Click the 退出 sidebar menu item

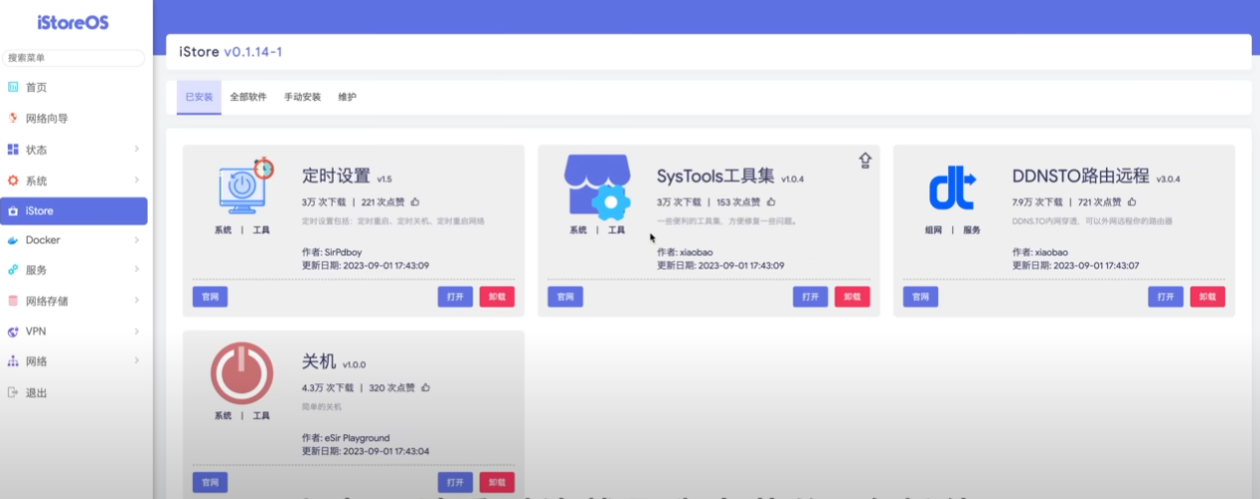[x=74, y=392]
